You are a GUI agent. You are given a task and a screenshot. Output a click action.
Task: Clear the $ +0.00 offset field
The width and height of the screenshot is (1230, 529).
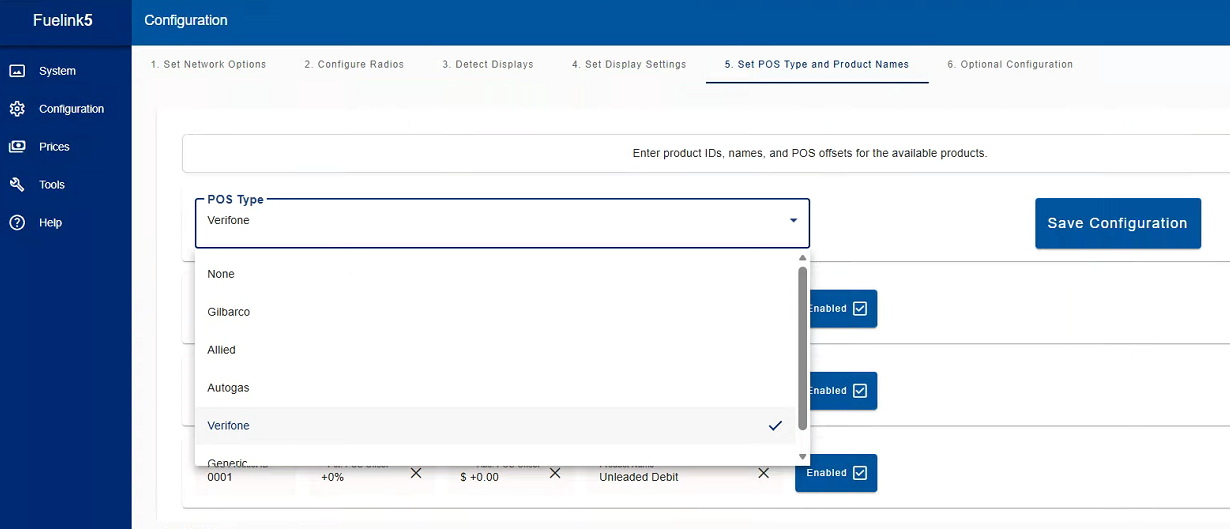554,473
